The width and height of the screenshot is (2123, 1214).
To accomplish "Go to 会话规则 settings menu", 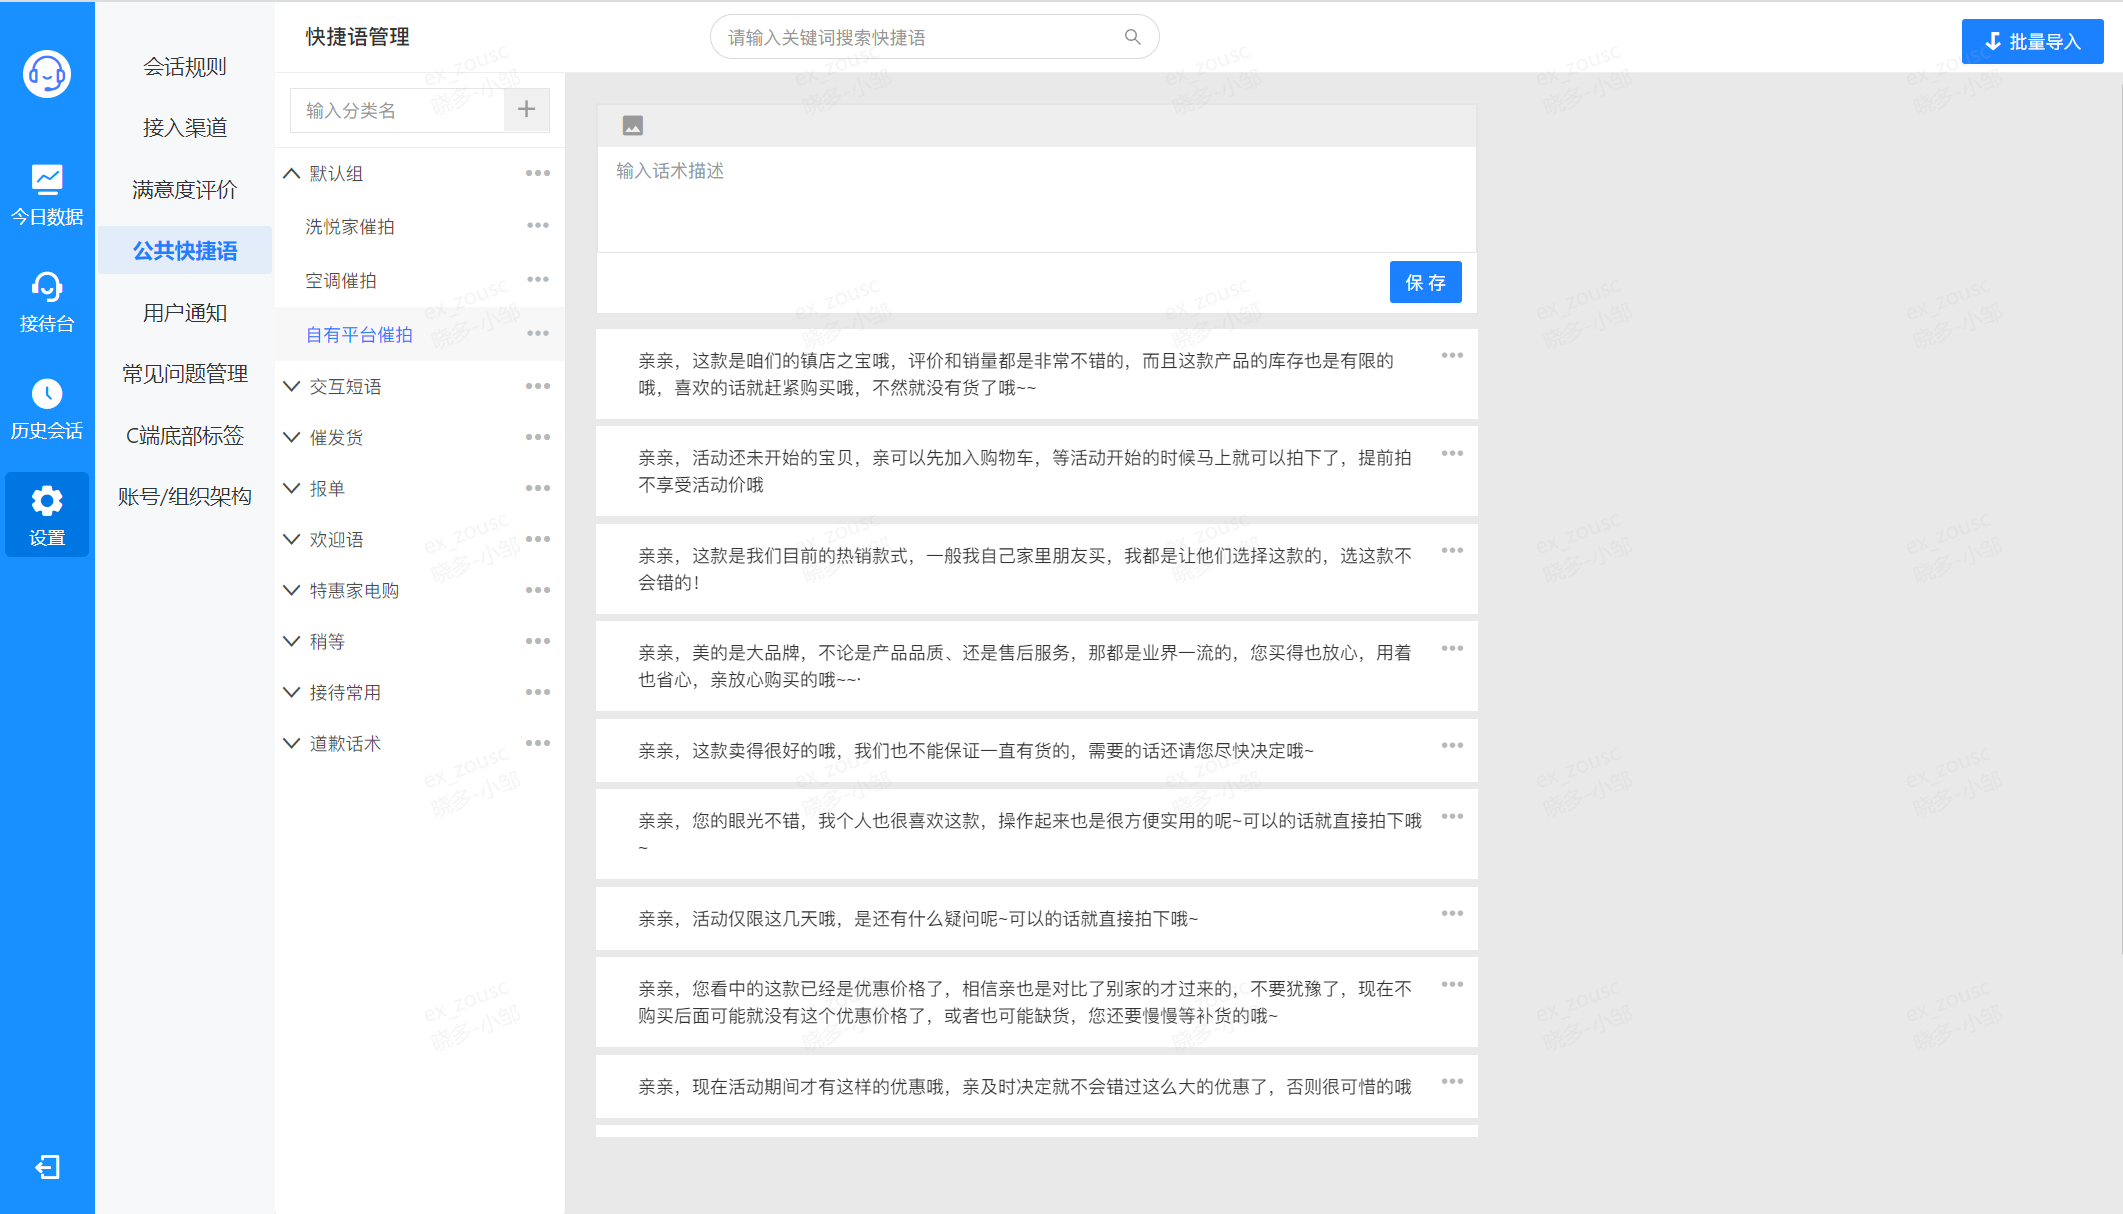I will click(185, 67).
